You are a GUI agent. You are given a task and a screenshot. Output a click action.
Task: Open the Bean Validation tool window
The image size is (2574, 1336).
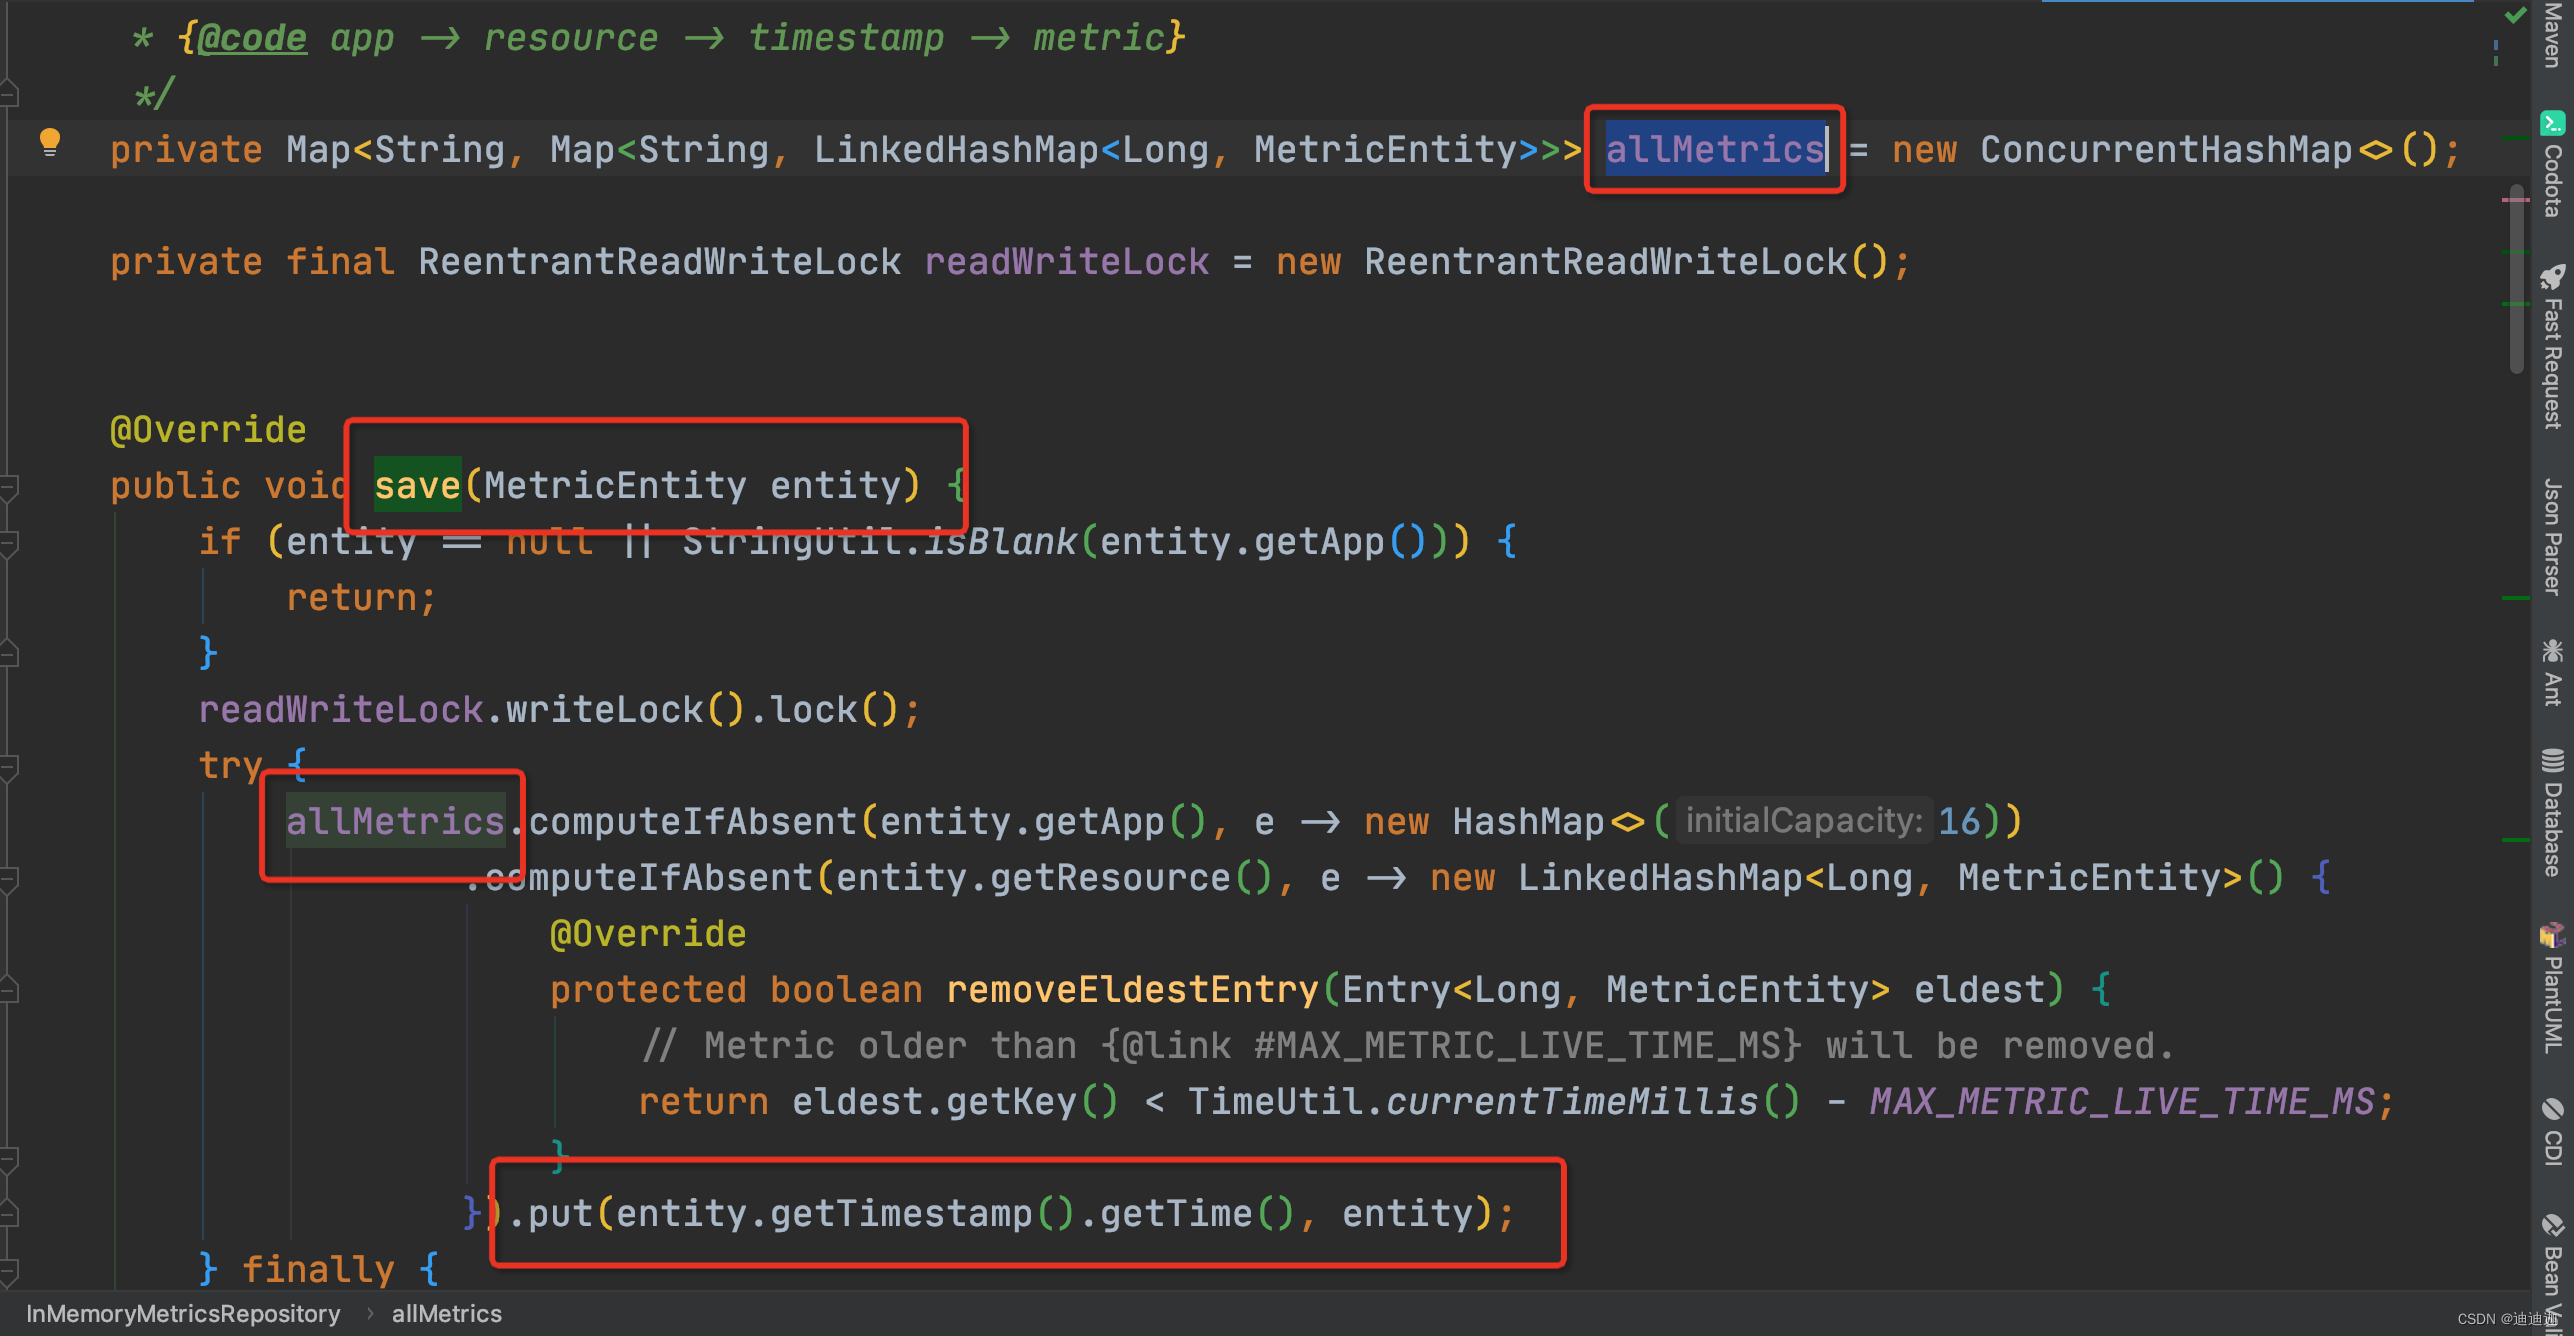pos(2553,1272)
